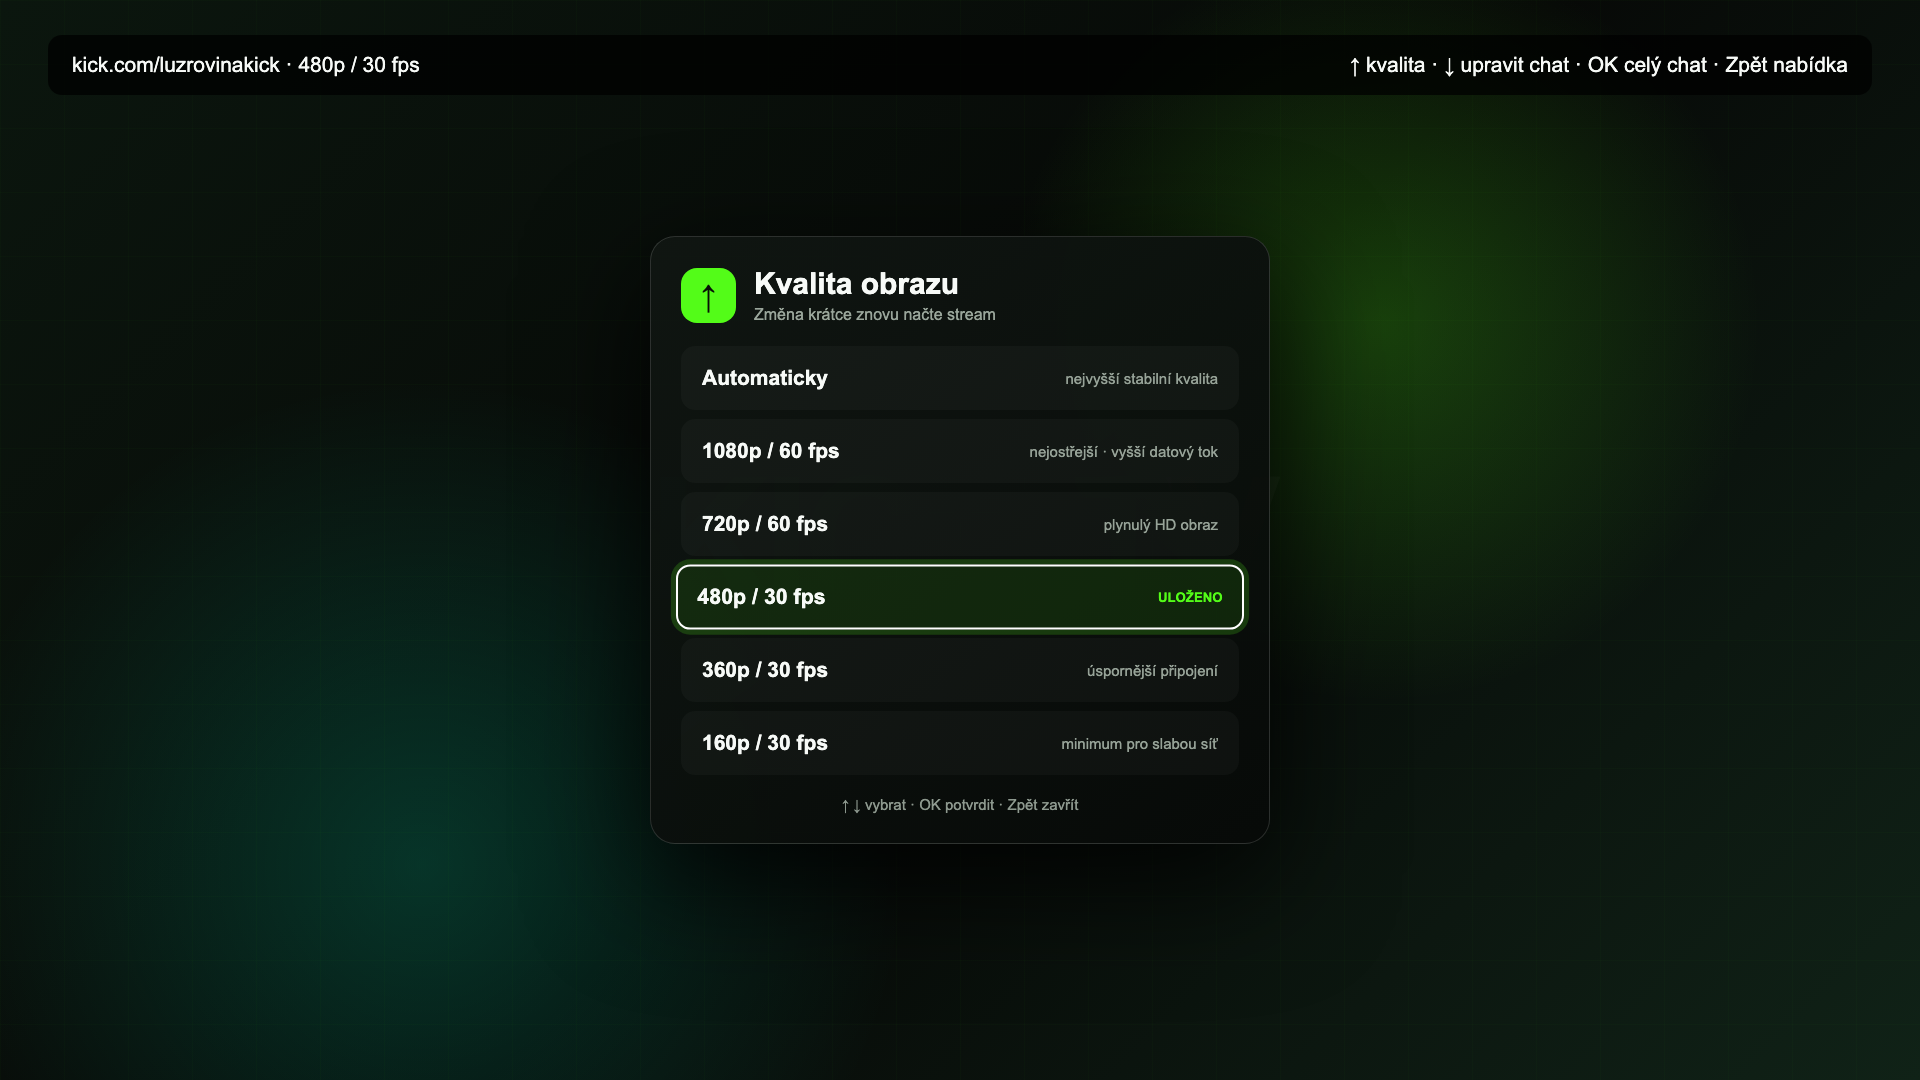Click the green up-arrow quality icon
Viewport: 1920px width, 1080px height.
coord(708,295)
